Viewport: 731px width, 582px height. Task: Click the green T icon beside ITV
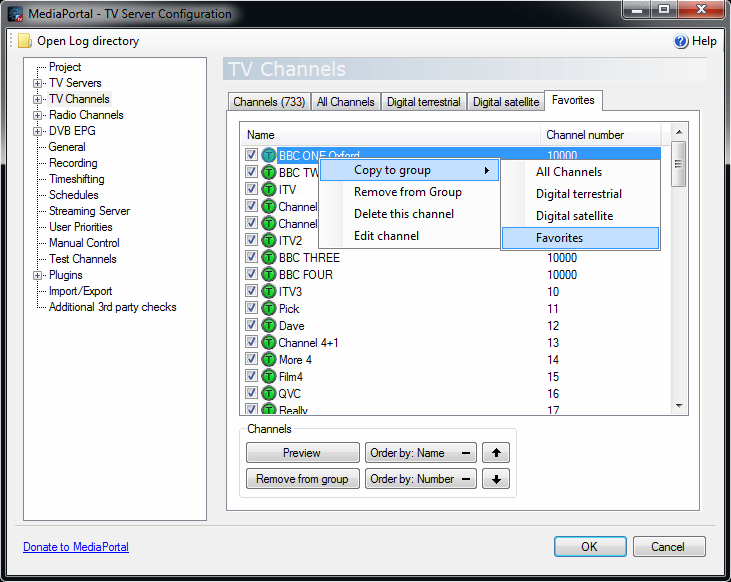tap(269, 189)
